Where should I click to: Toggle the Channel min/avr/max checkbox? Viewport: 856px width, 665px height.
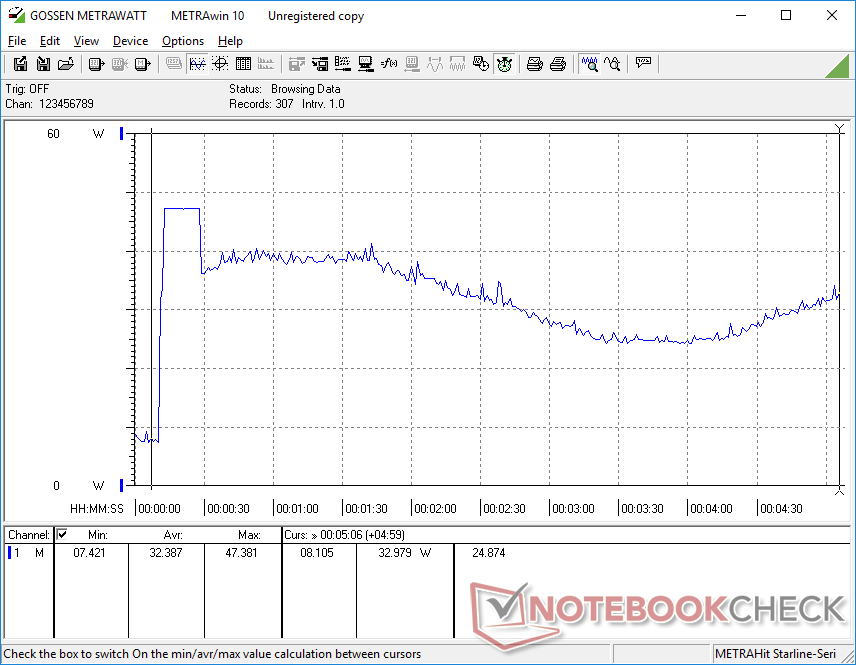(62, 534)
